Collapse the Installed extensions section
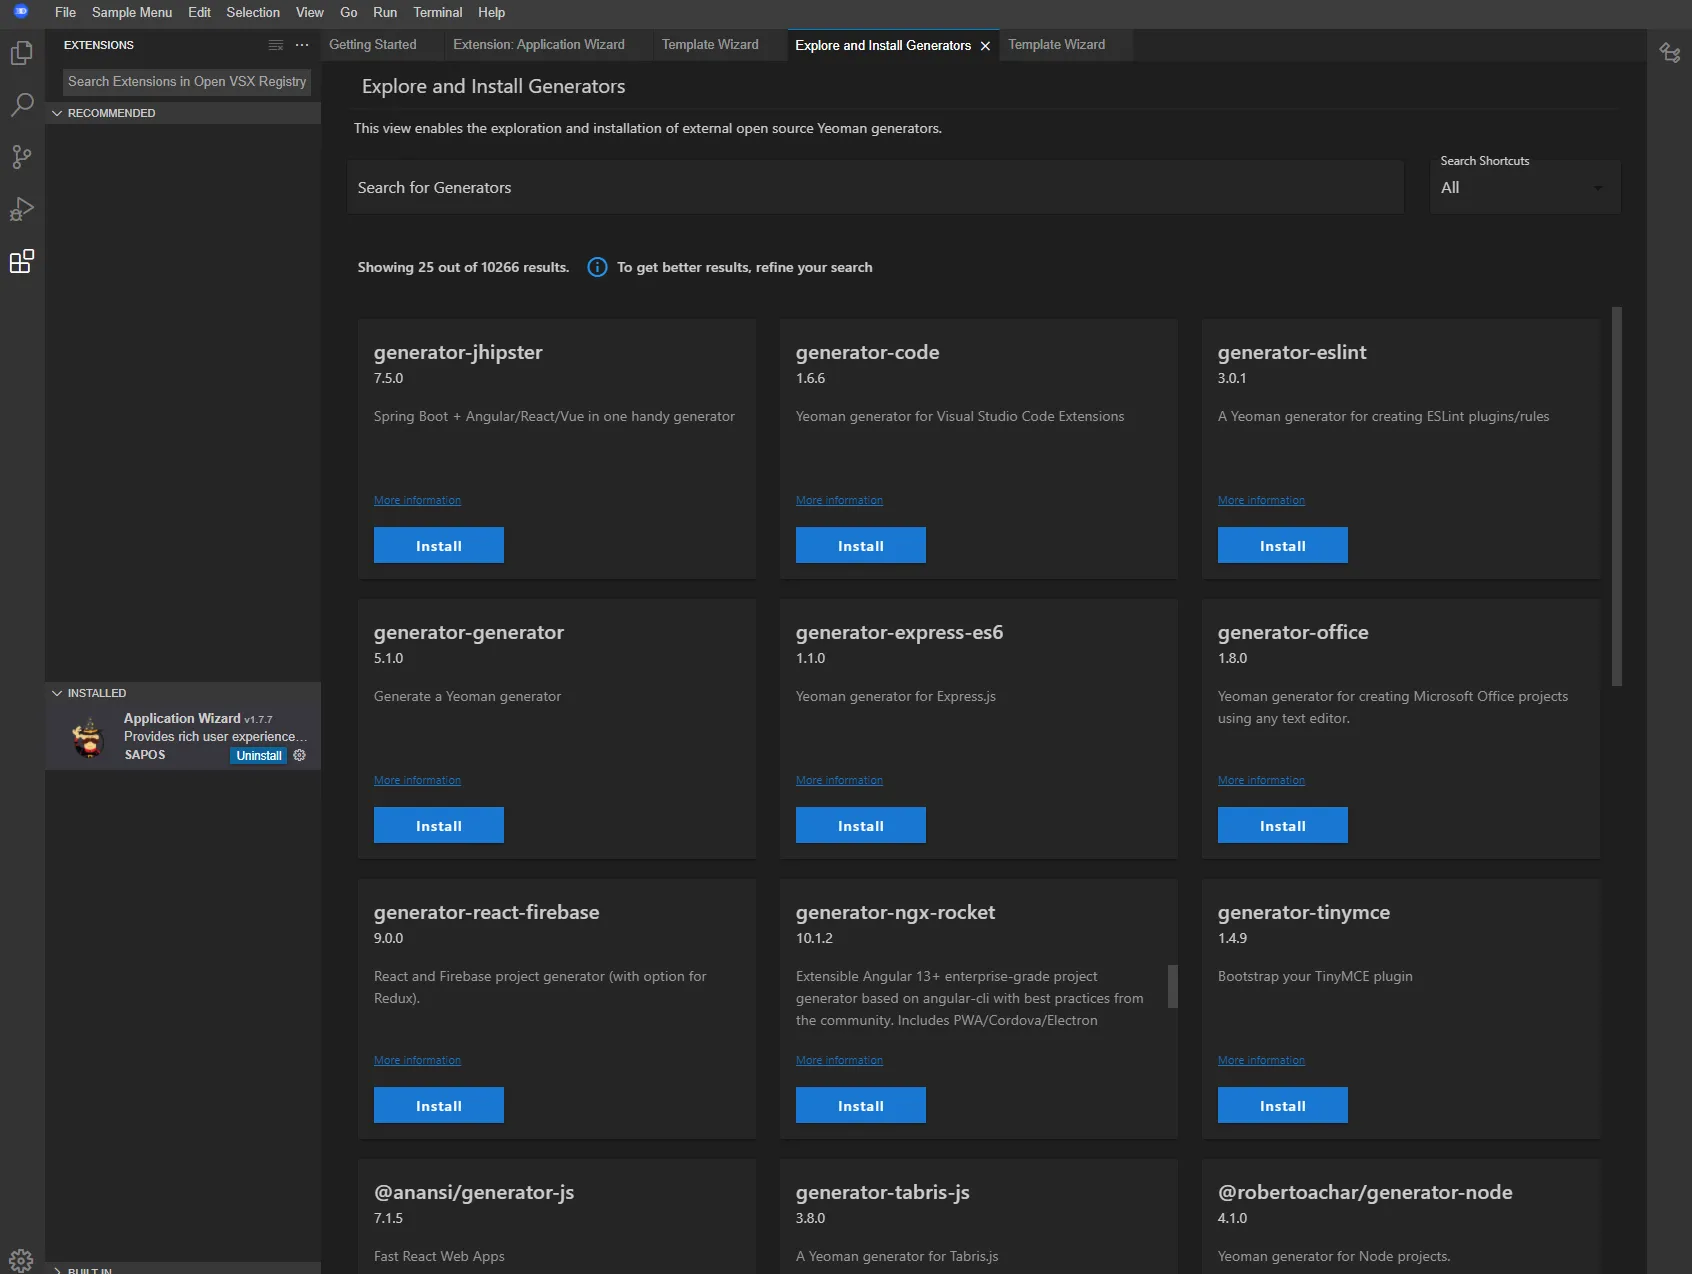Viewport: 1692px width, 1274px height. pos(58,693)
